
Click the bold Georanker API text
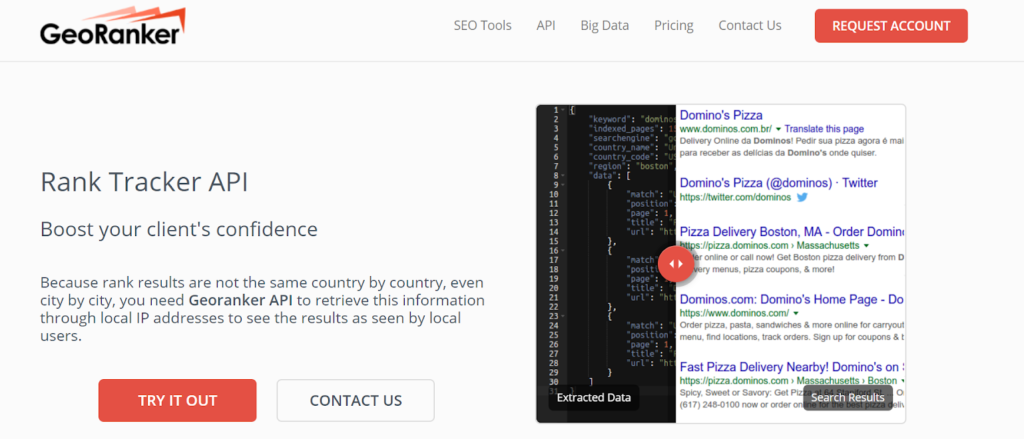tap(241, 301)
